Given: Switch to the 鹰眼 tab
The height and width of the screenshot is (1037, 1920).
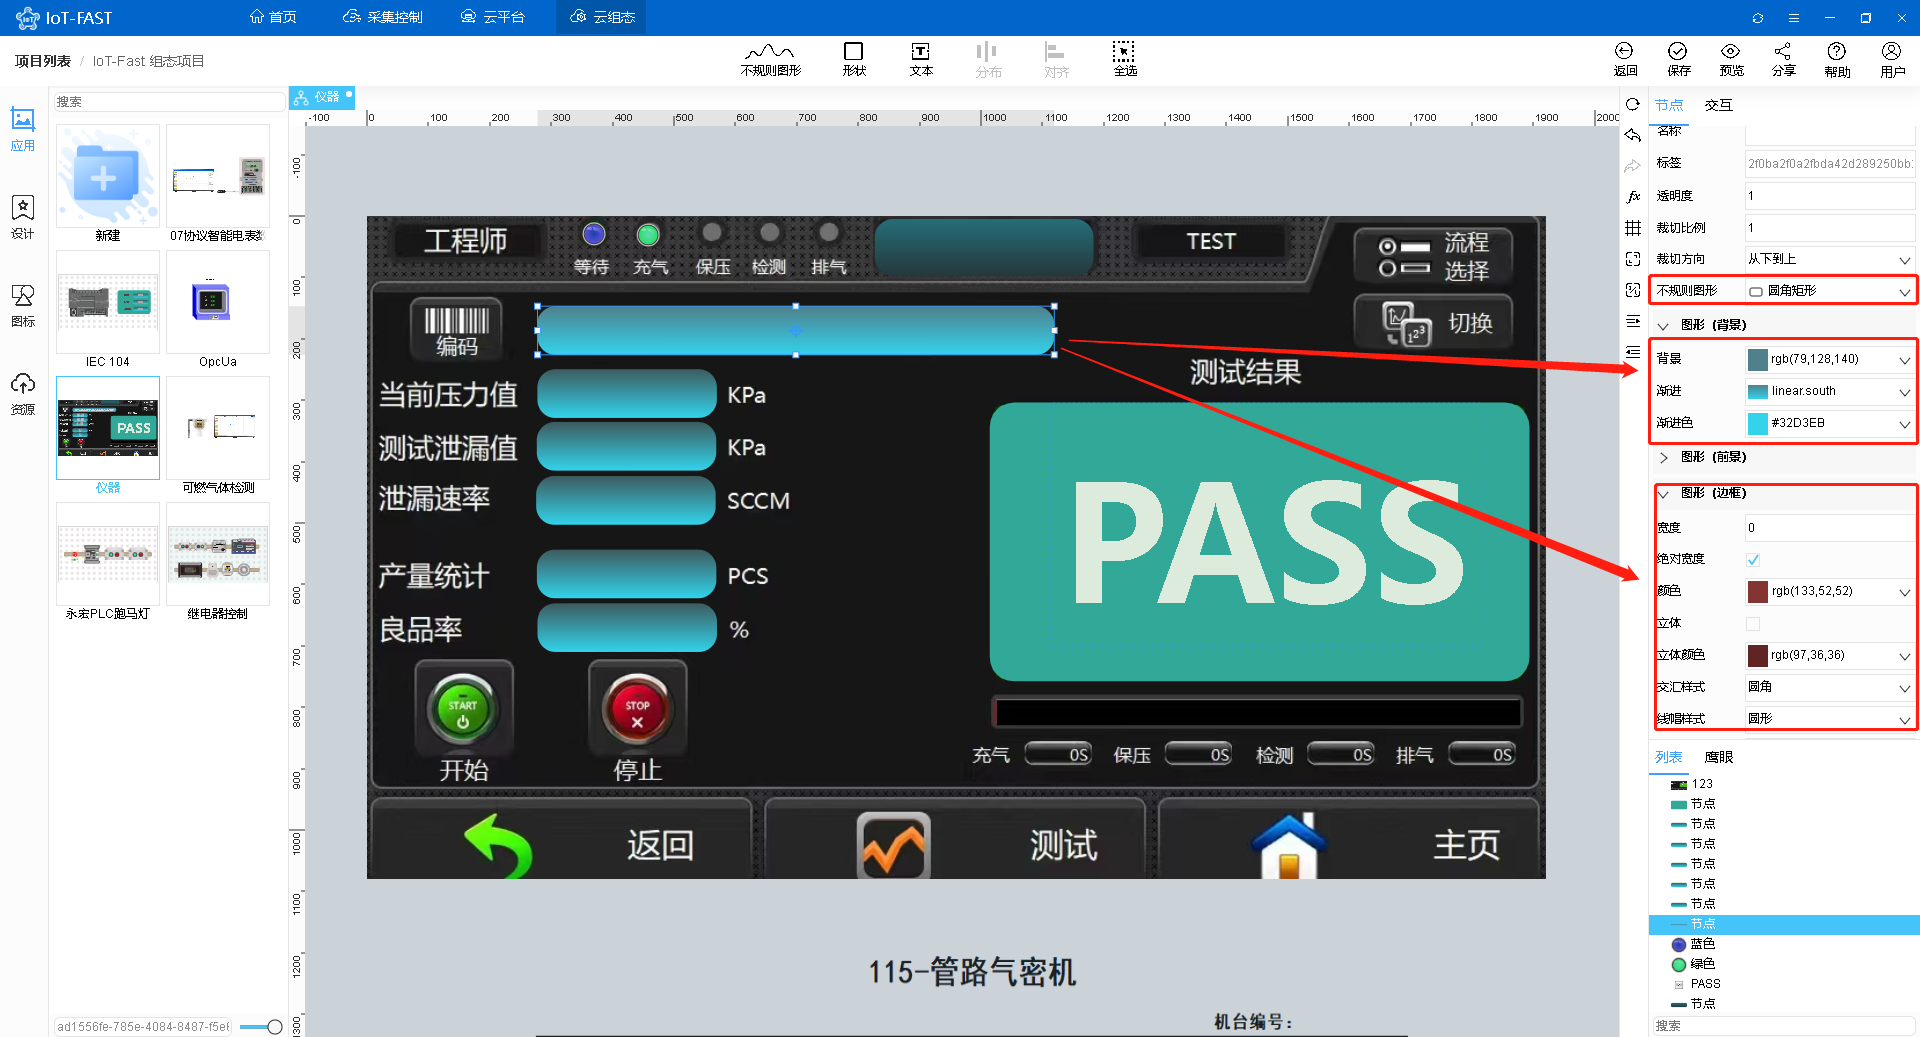Looking at the screenshot, I should click(x=1718, y=757).
